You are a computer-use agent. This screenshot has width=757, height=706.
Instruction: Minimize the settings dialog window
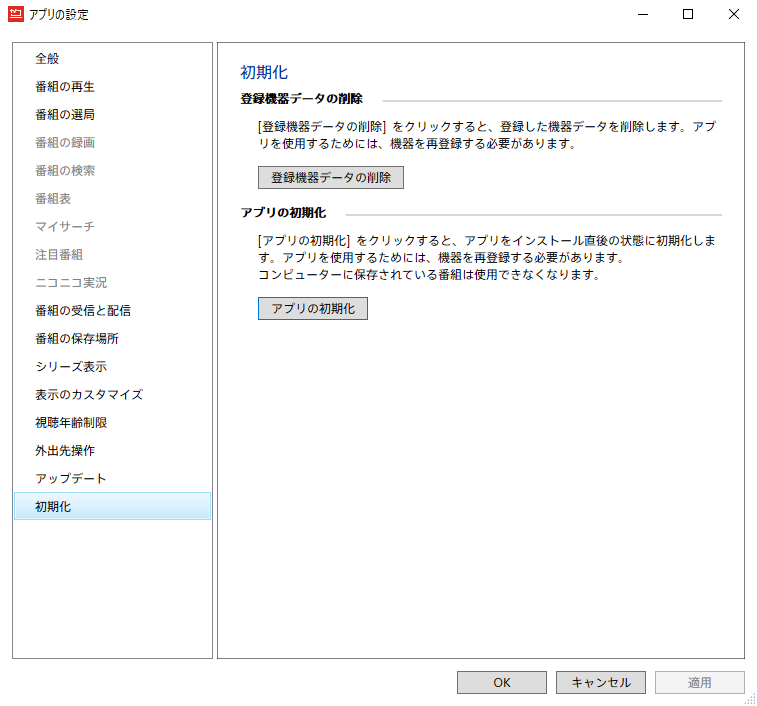641,15
